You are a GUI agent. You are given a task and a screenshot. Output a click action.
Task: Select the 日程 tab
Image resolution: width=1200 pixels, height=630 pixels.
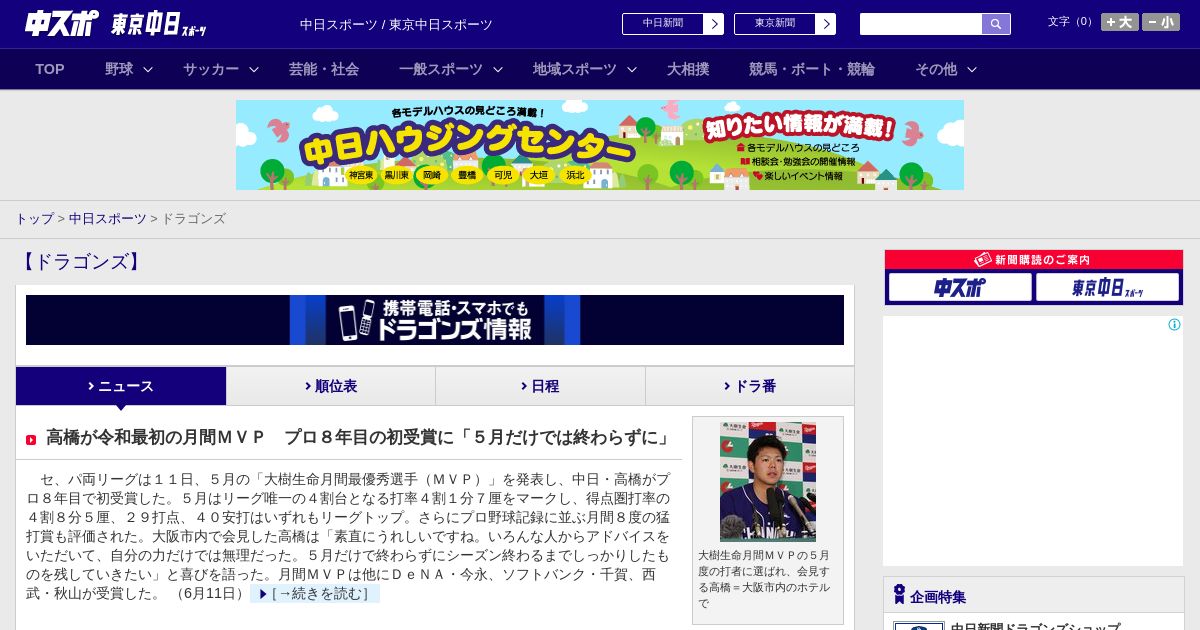(x=540, y=386)
